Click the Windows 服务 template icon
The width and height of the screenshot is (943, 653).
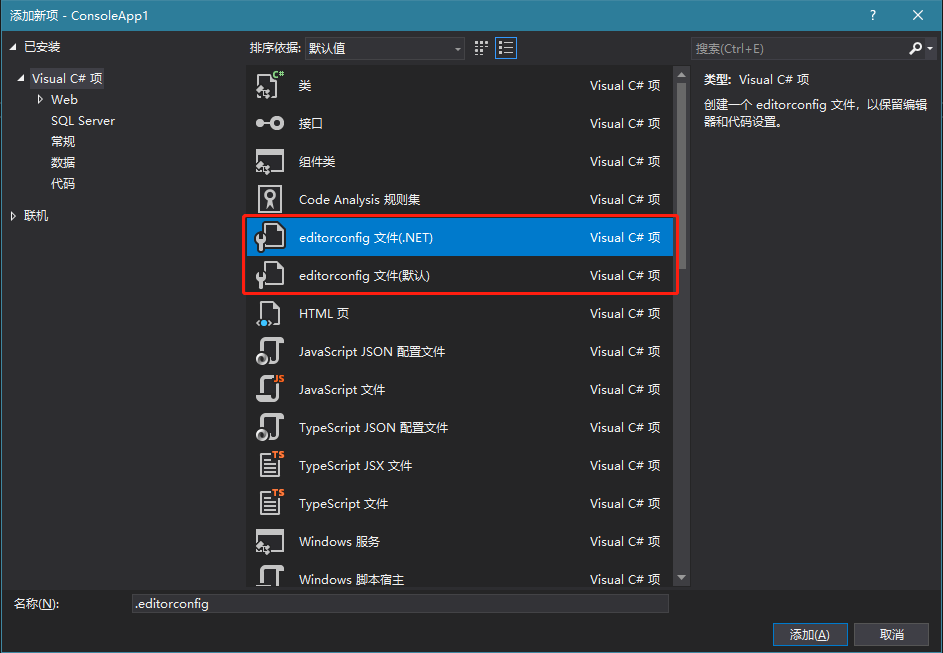(270, 541)
